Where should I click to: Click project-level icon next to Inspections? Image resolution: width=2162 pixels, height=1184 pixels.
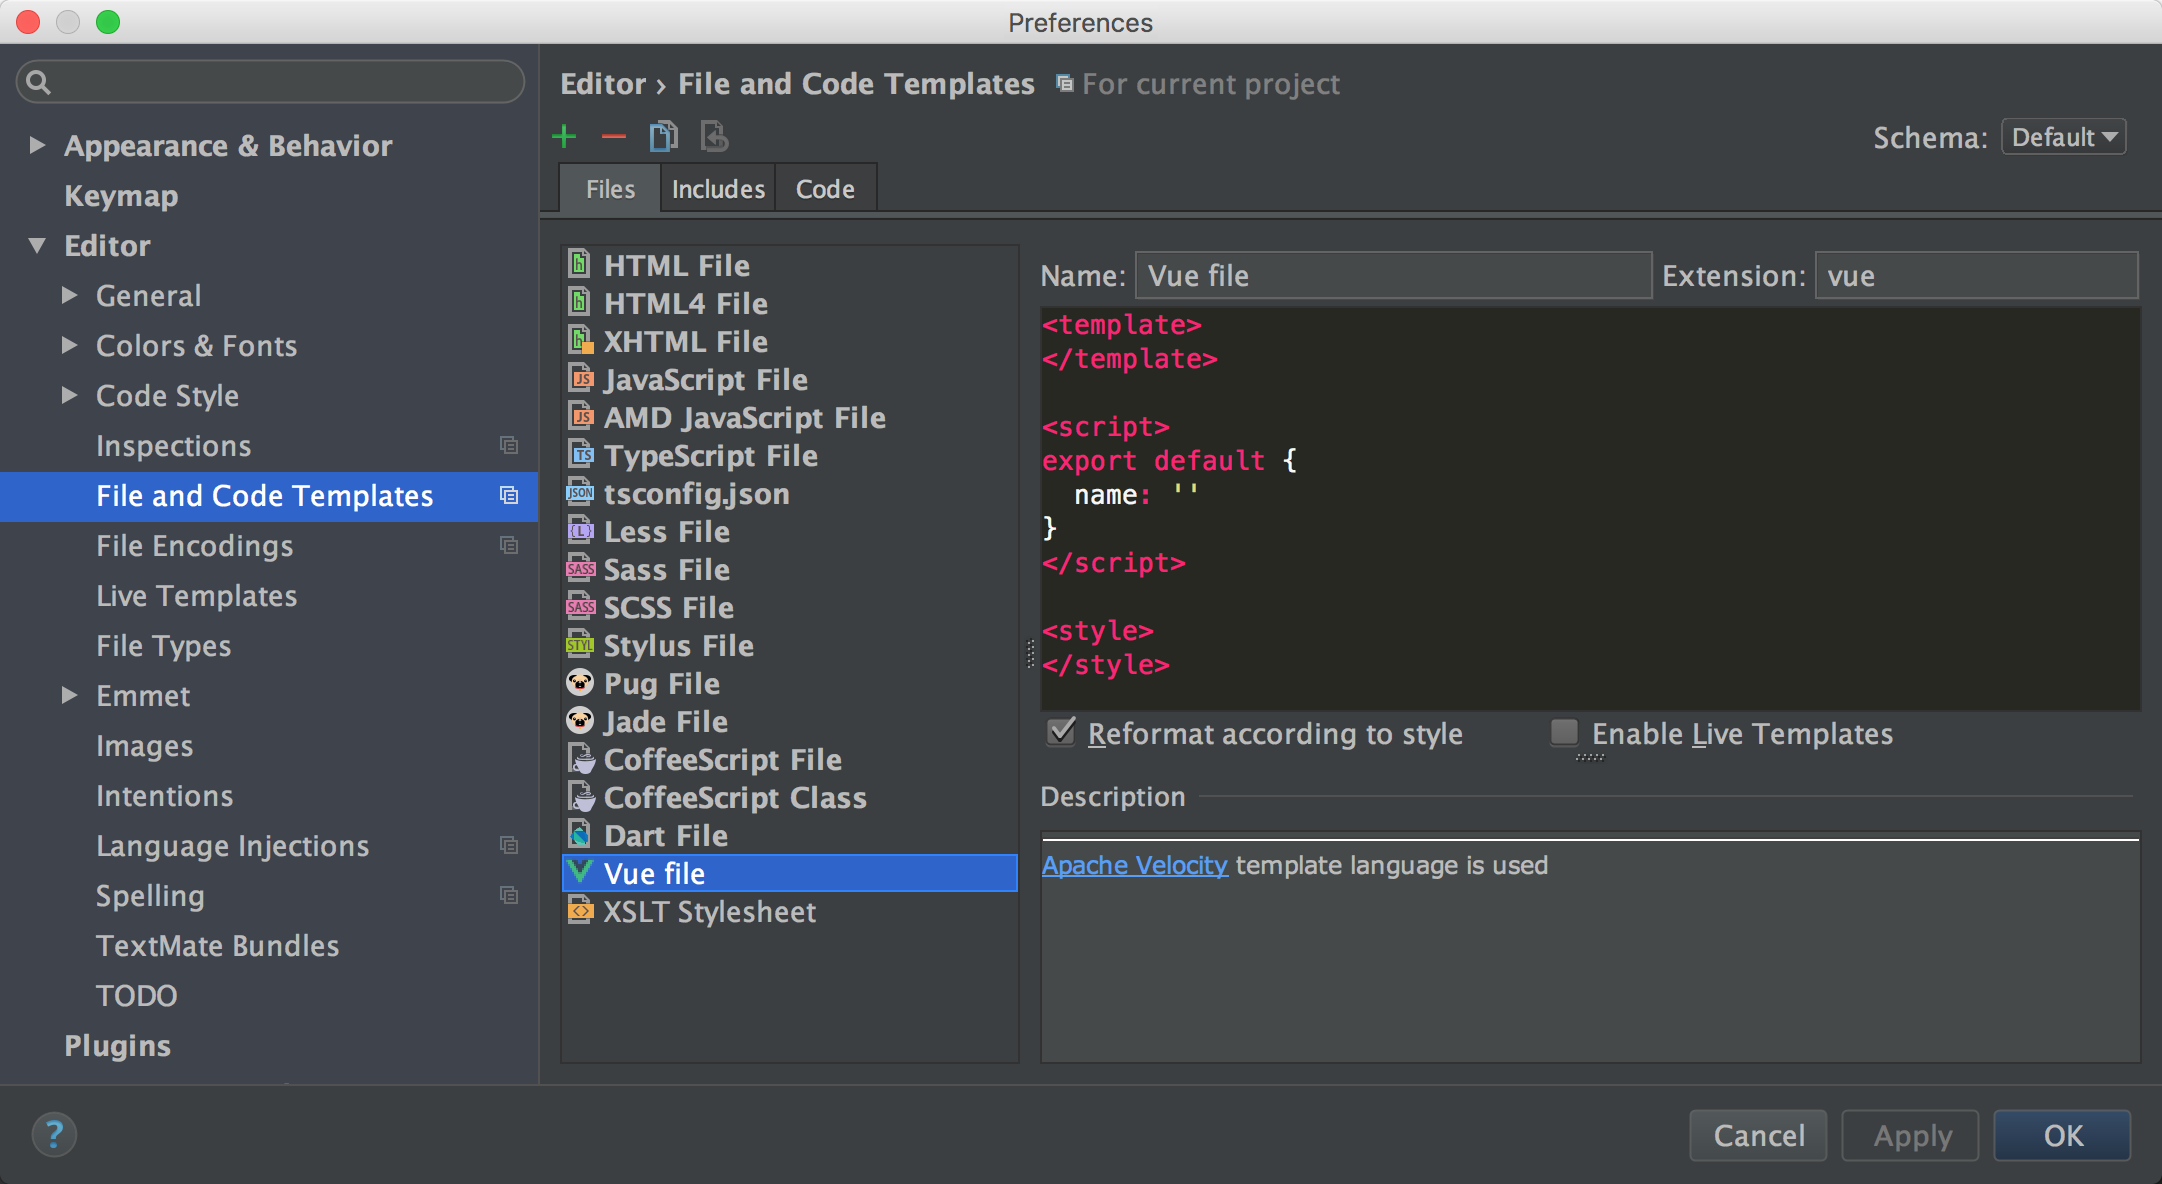(x=509, y=445)
